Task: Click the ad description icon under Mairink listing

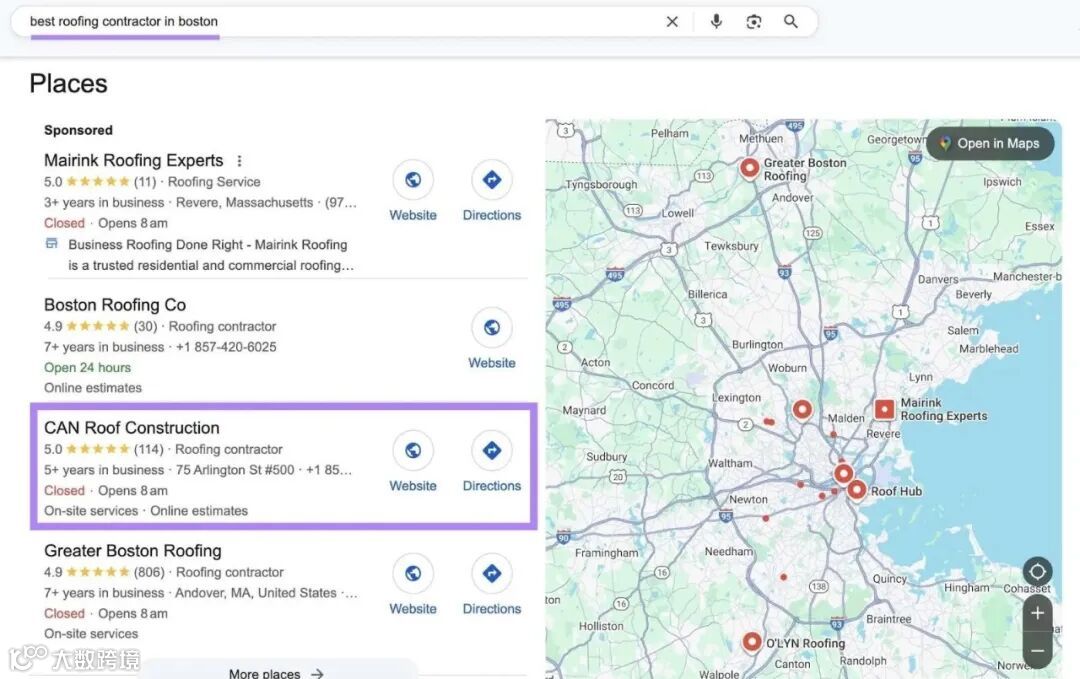Action: (x=52, y=244)
